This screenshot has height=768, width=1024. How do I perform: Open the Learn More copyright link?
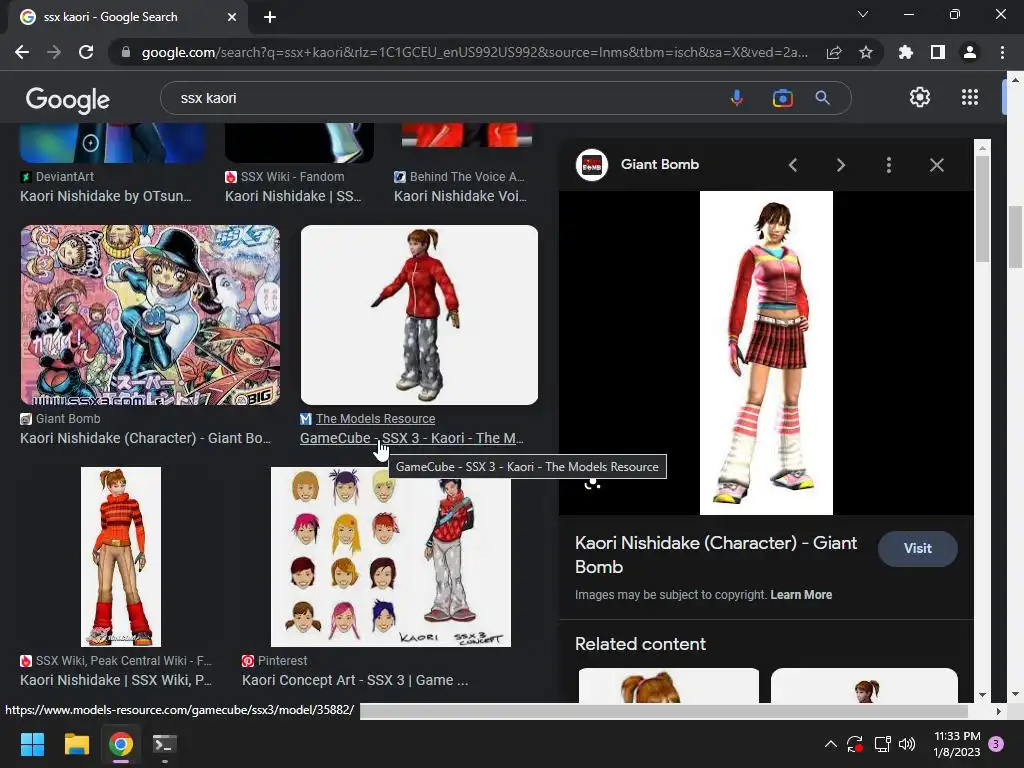pyautogui.click(x=801, y=595)
